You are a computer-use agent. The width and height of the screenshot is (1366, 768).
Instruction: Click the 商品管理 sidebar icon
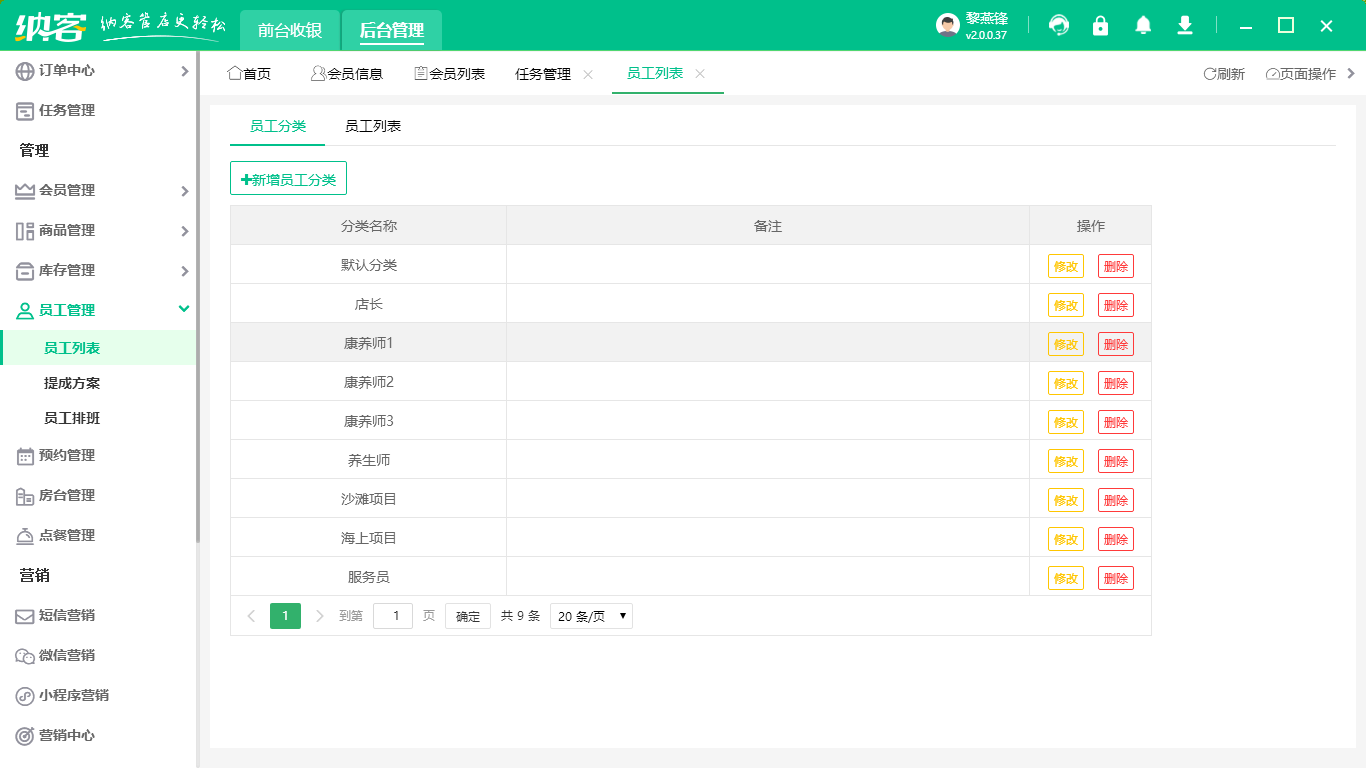pos(25,231)
